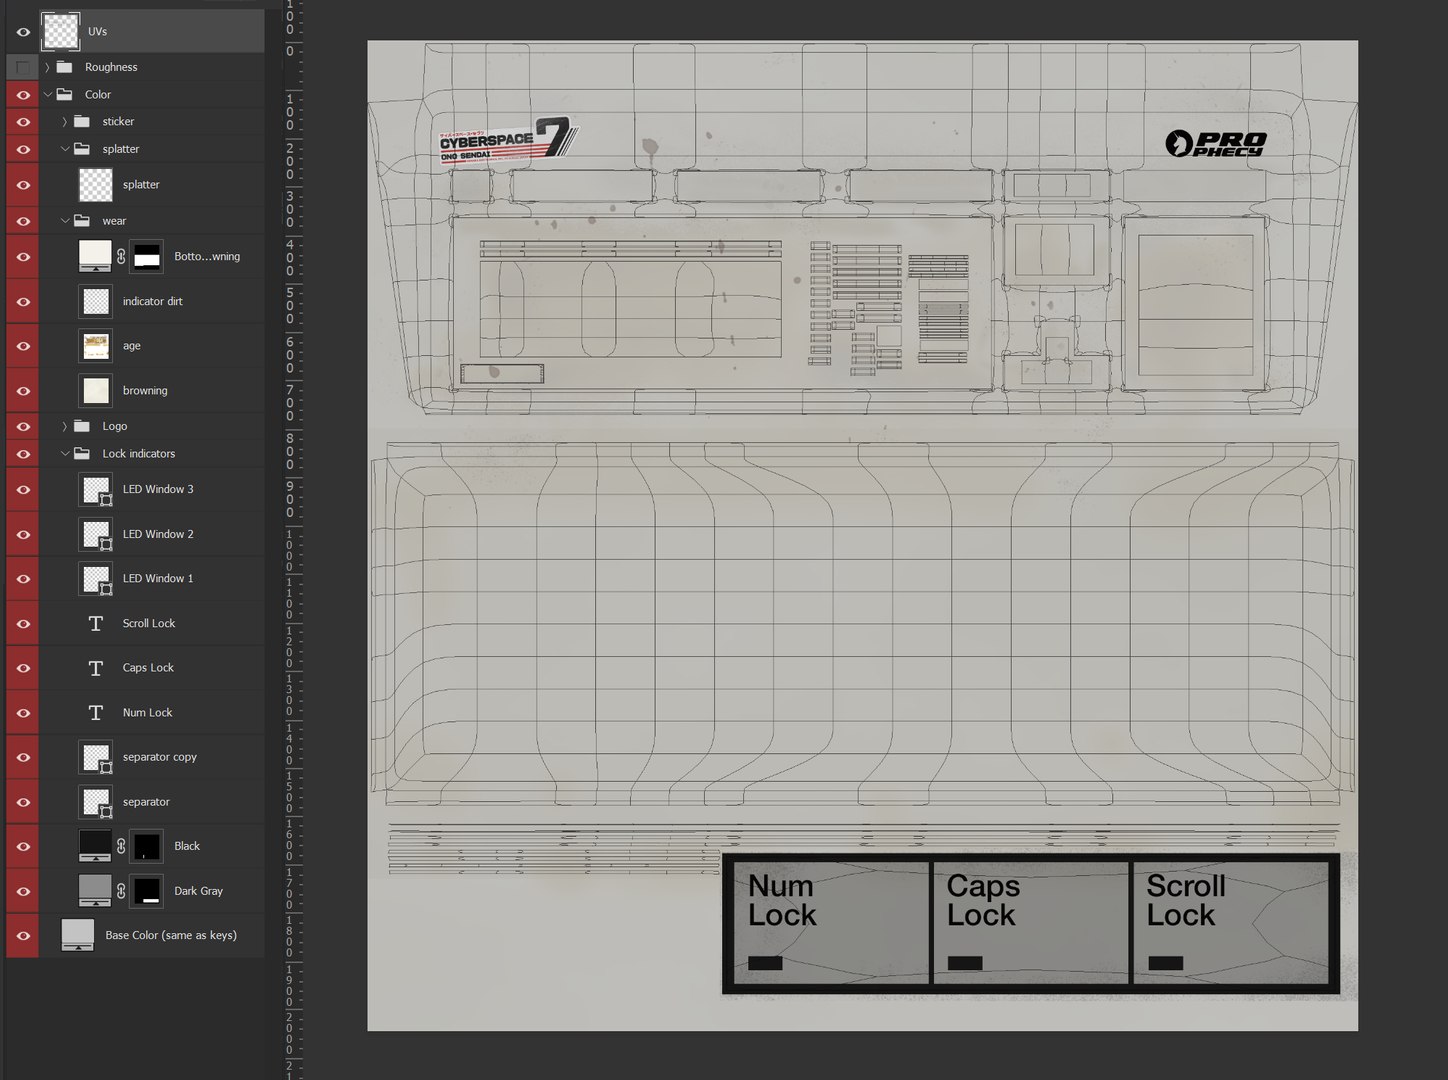Screen dimensions: 1448x1080
Task: Hide the browning layer
Action: (x=23, y=391)
